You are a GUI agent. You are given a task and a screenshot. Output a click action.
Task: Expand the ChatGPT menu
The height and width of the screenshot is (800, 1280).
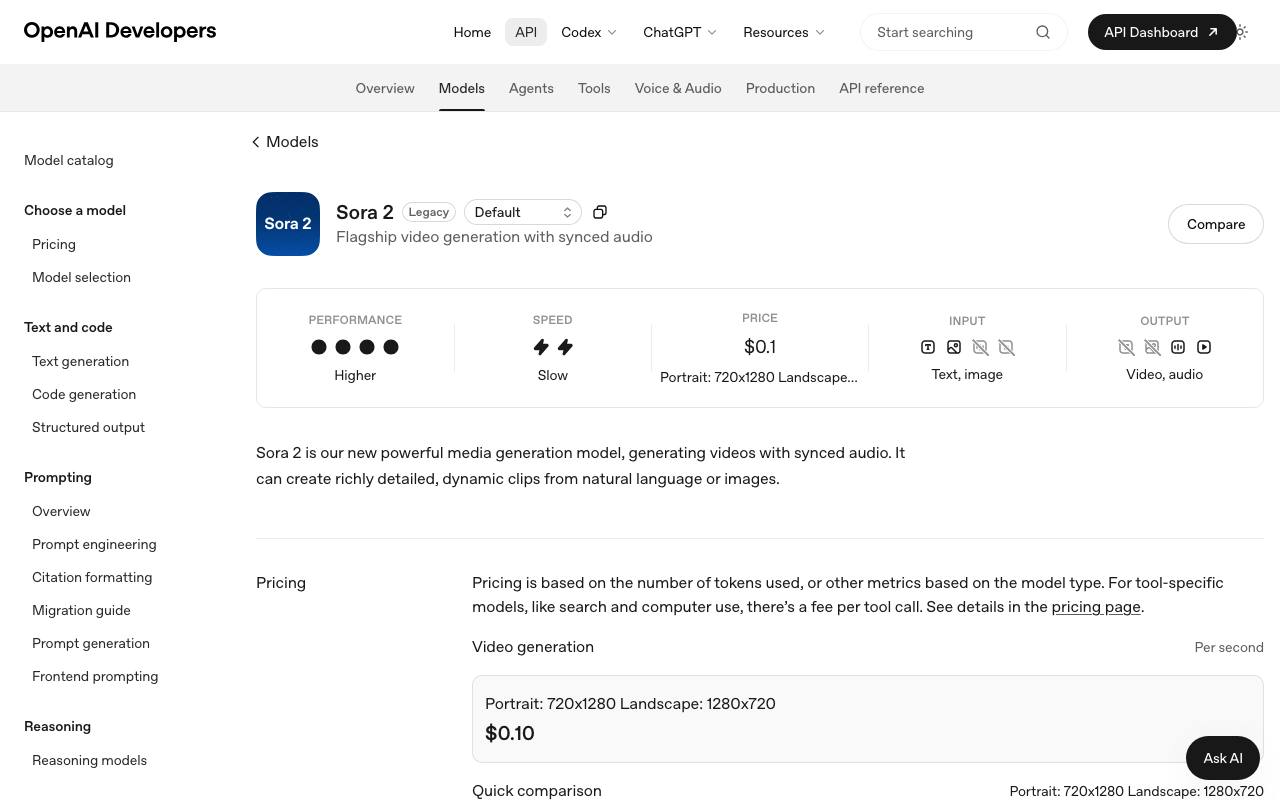click(680, 32)
